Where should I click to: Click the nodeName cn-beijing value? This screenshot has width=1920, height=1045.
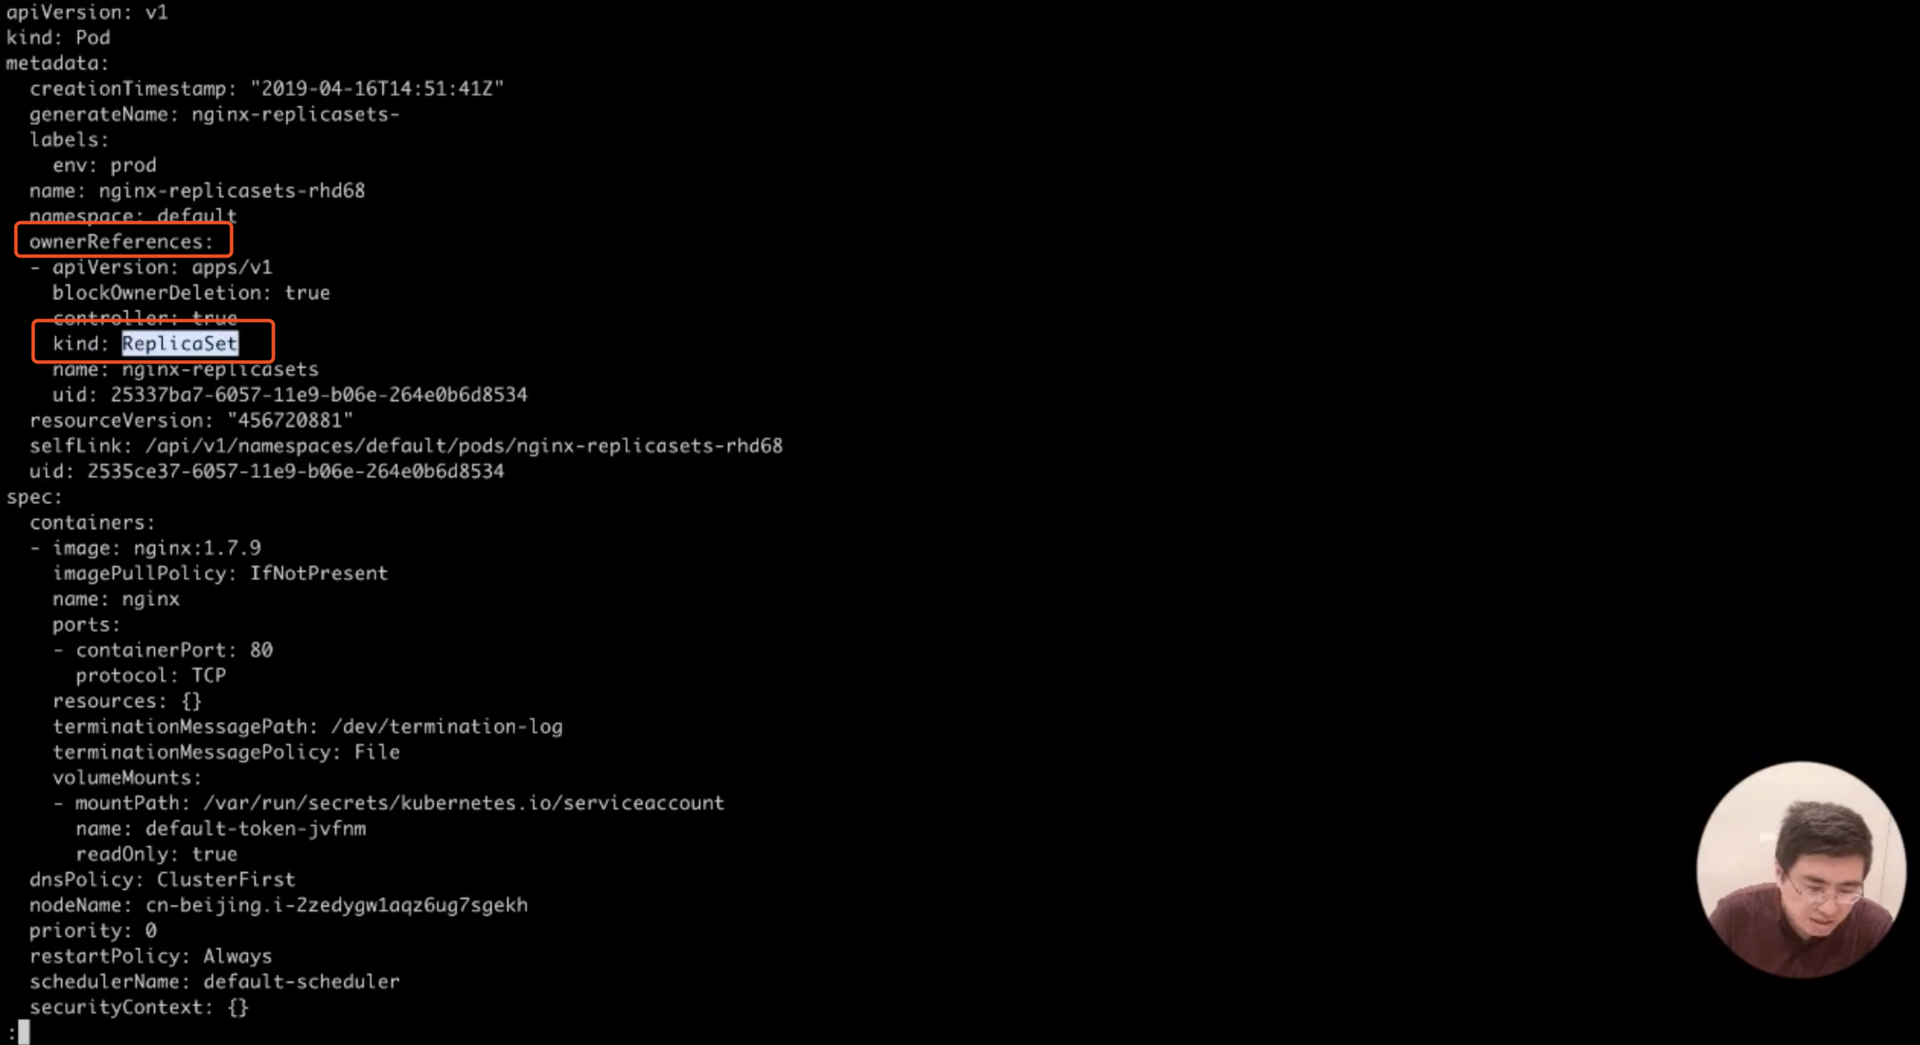(336, 905)
